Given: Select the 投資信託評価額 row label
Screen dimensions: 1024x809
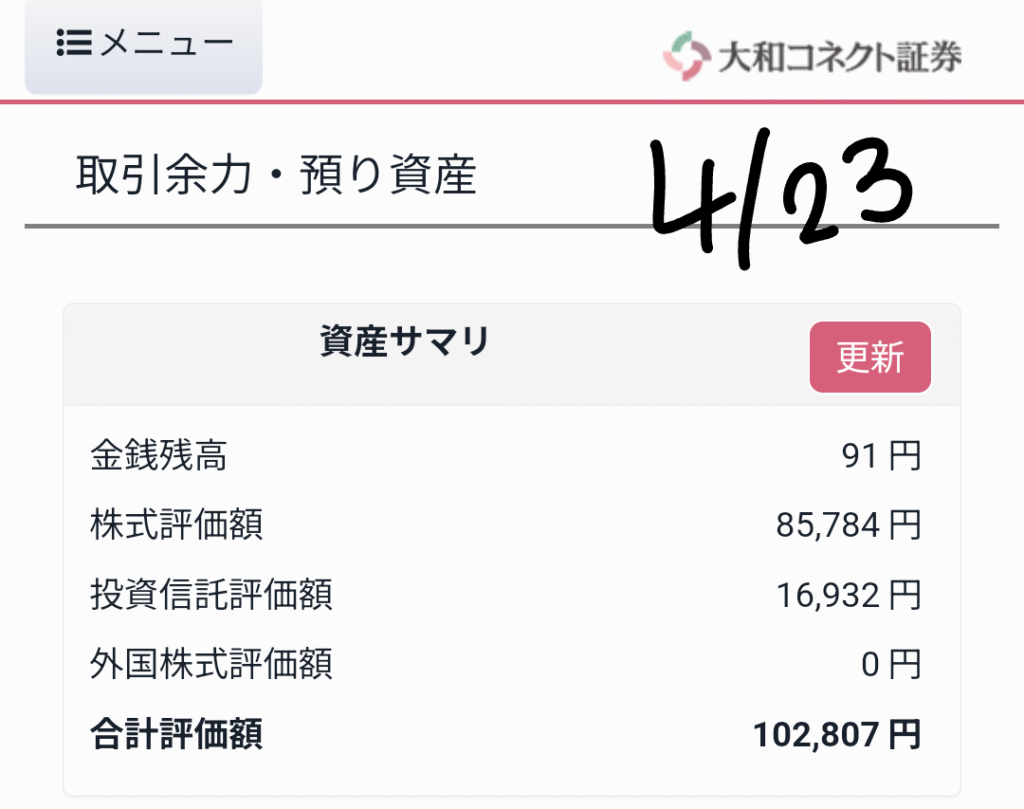Looking at the screenshot, I should (x=212, y=594).
